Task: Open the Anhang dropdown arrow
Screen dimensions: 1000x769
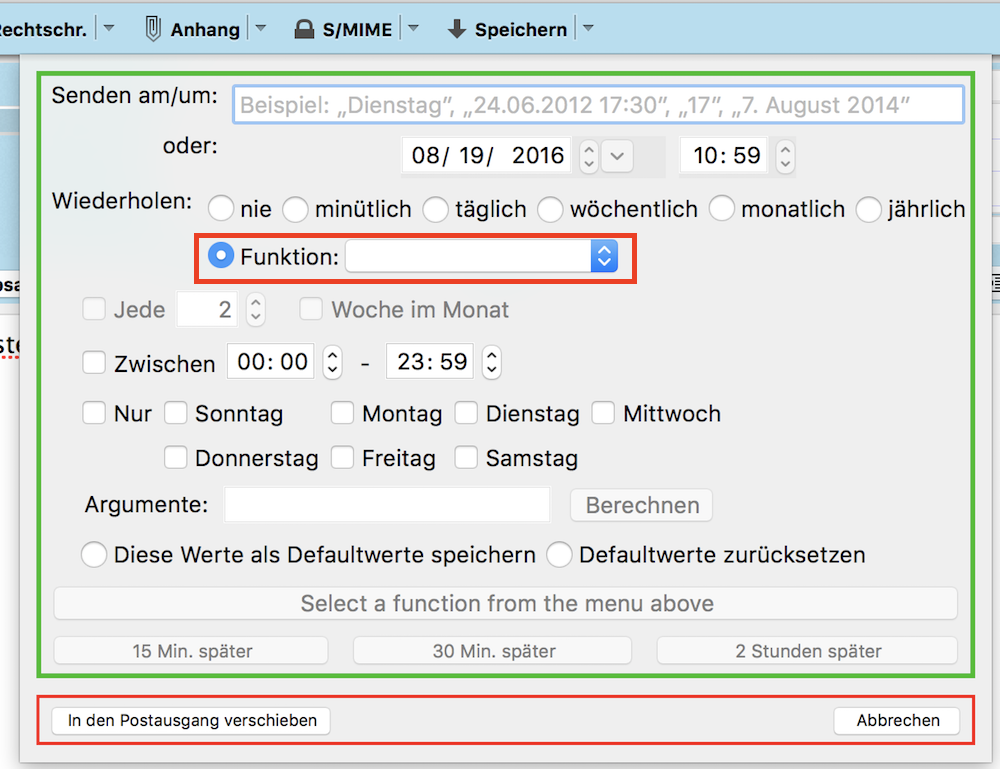Action: pyautogui.click(x=259, y=29)
